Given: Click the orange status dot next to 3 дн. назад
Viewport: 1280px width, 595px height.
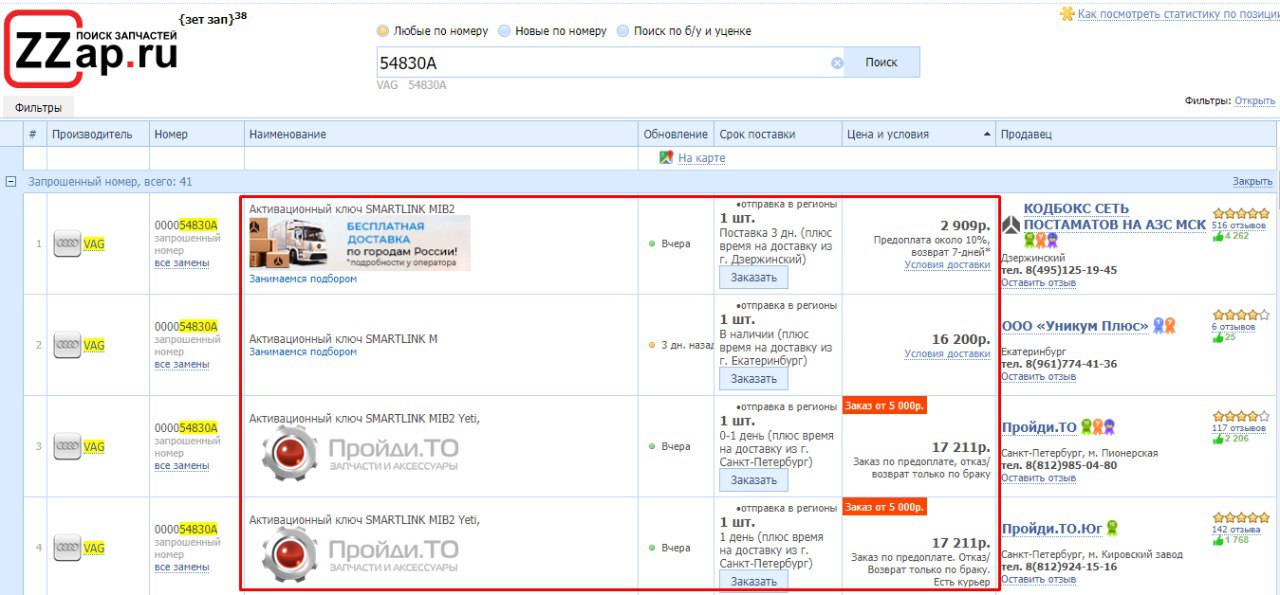Looking at the screenshot, I should [x=652, y=345].
